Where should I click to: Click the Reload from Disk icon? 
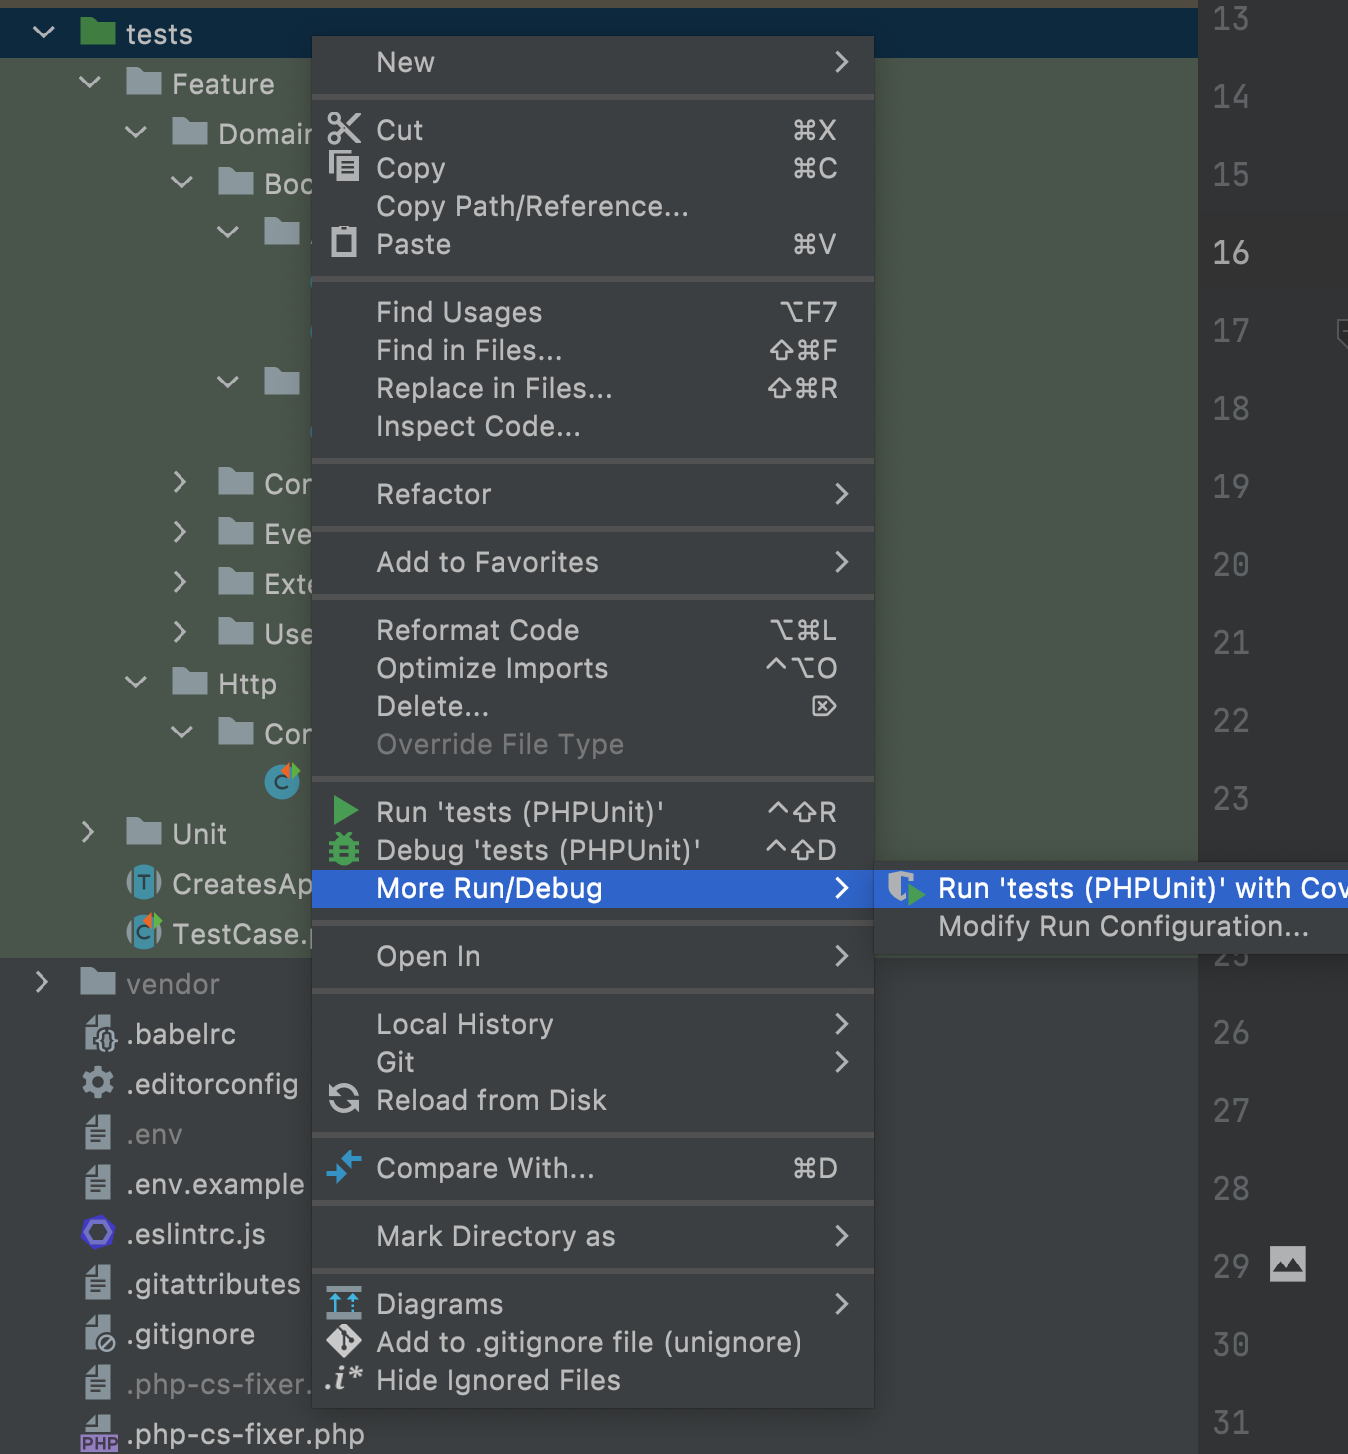[x=344, y=1099]
